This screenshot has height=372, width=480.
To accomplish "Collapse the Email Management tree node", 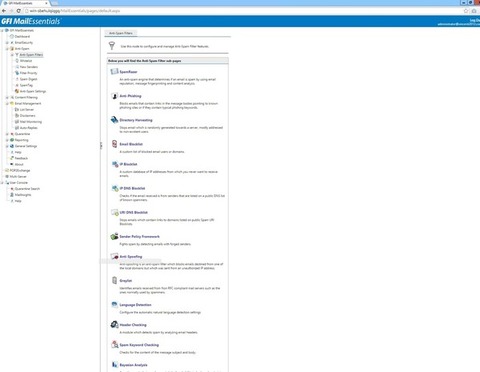I will 7,103.
